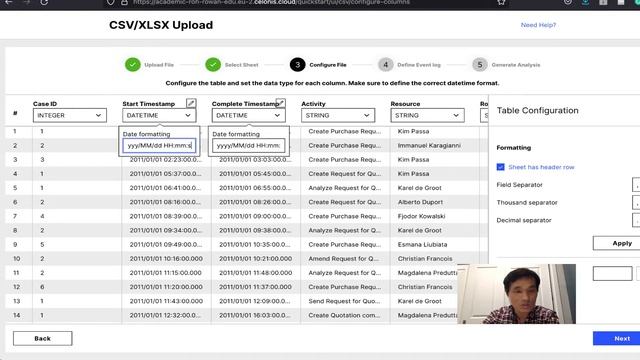Focus Complete Timestamp date formatting field
Viewport: 640px width, 360px height.
pos(249,145)
